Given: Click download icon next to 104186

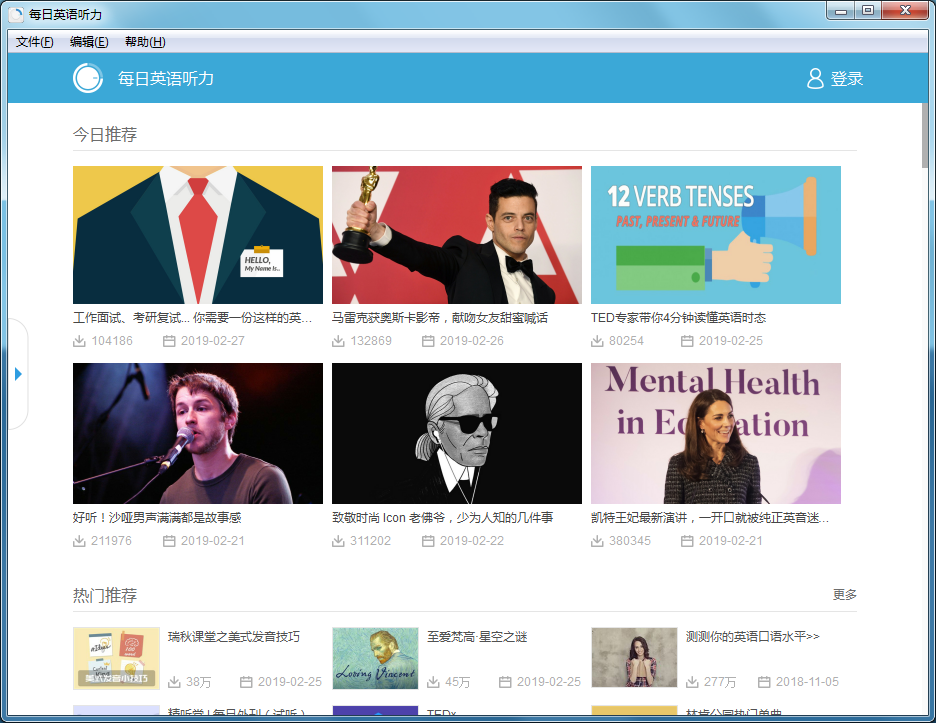Looking at the screenshot, I should tap(79, 341).
